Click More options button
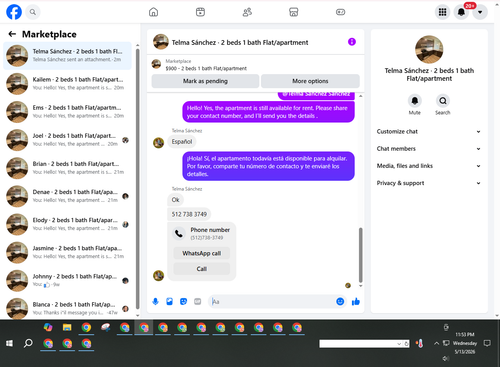500x367 pixels. coord(310,81)
